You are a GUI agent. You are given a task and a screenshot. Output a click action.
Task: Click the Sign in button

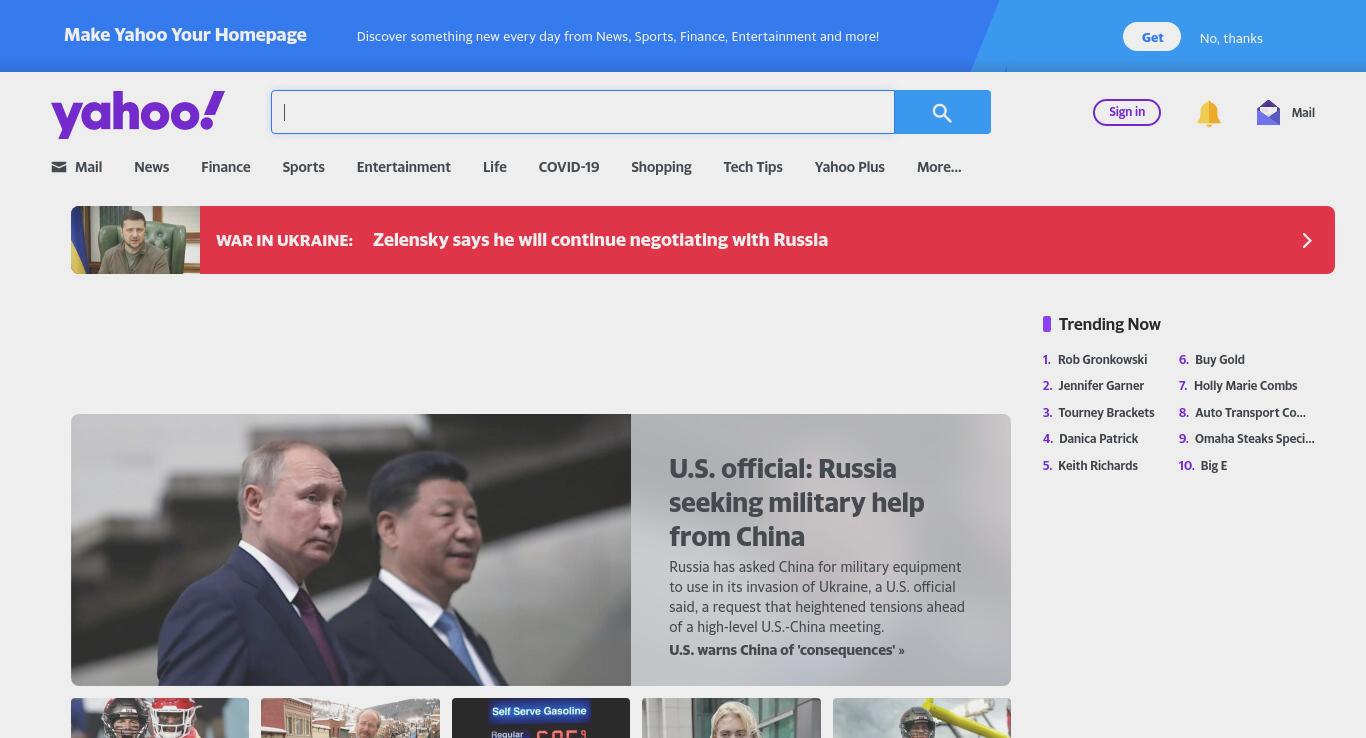point(1127,112)
